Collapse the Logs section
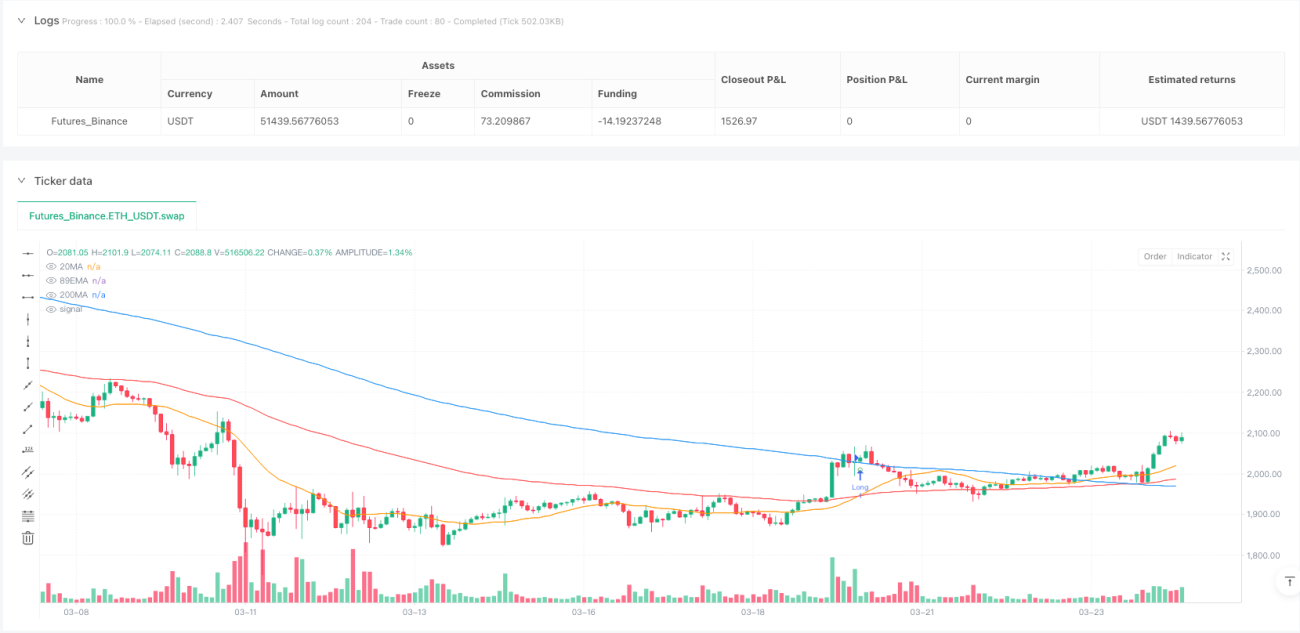Image resolution: width=1300 pixels, height=633 pixels. (x=22, y=20)
